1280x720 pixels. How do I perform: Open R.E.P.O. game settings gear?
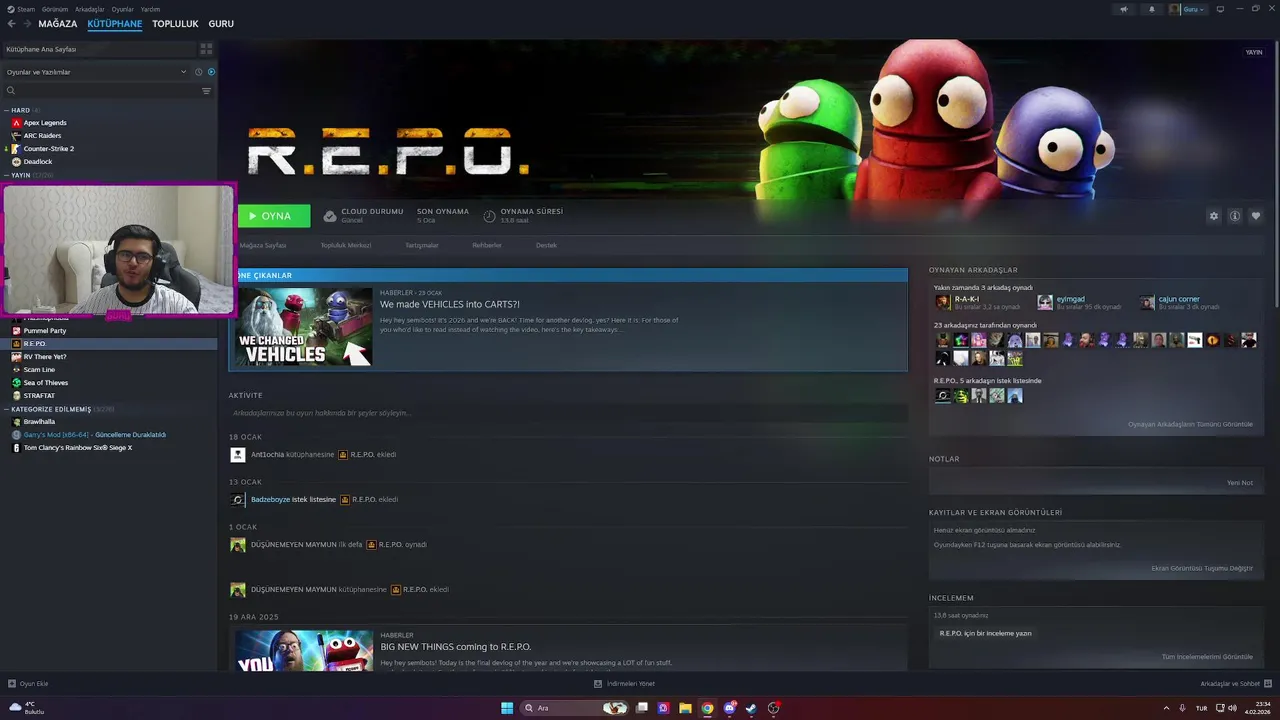tap(1214, 216)
